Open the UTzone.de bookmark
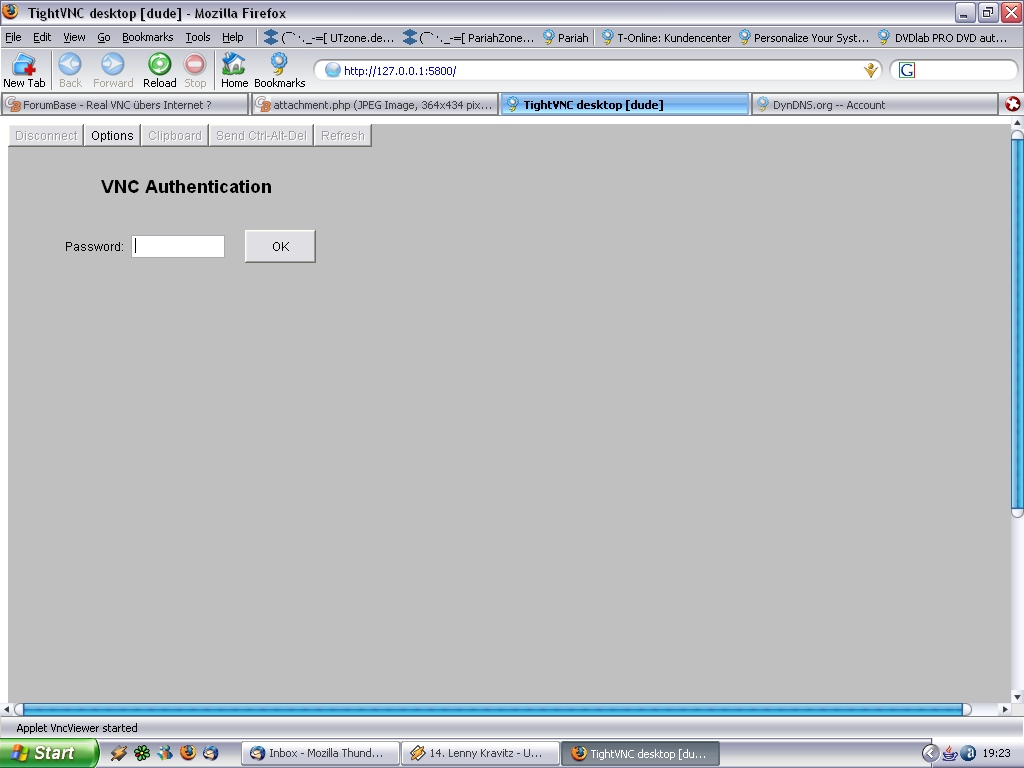This screenshot has height=768, width=1024. [x=329, y=38]
